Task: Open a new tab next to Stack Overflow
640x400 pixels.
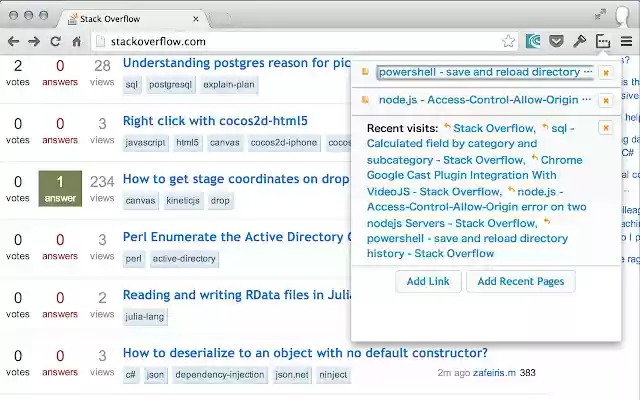Action: coord(223,19)
